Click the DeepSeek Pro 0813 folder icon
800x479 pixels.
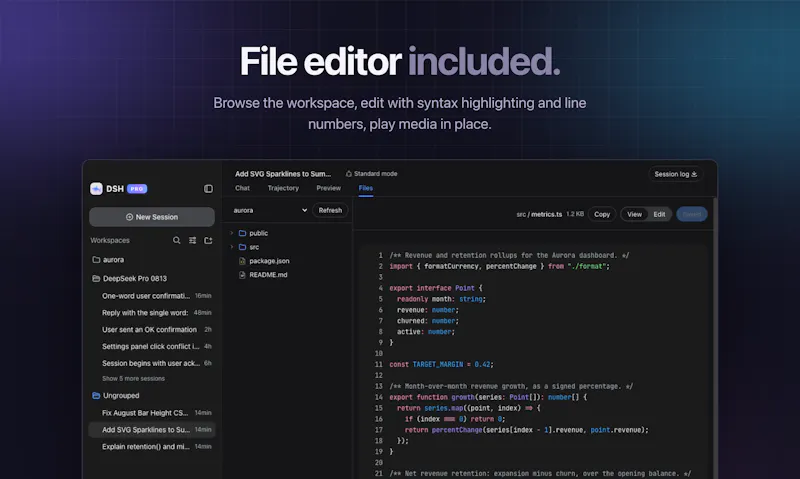(96, 279)
